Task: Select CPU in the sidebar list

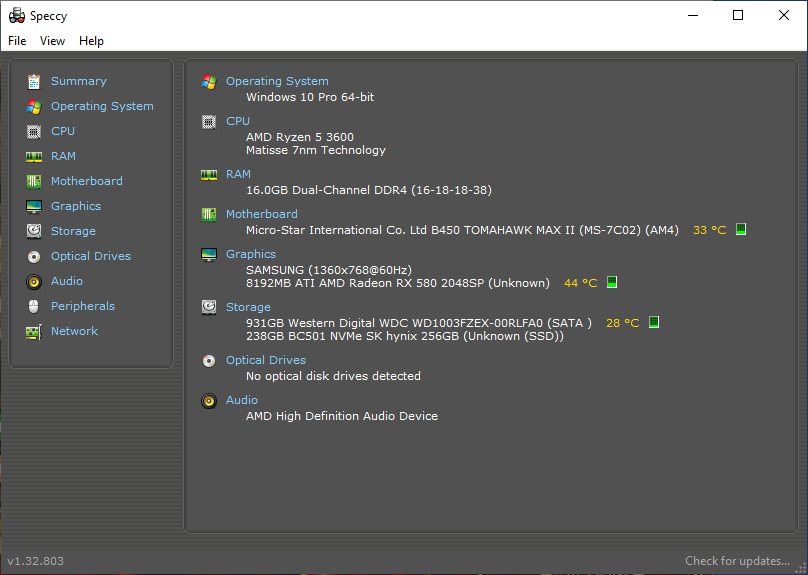Action: (63, 131)
